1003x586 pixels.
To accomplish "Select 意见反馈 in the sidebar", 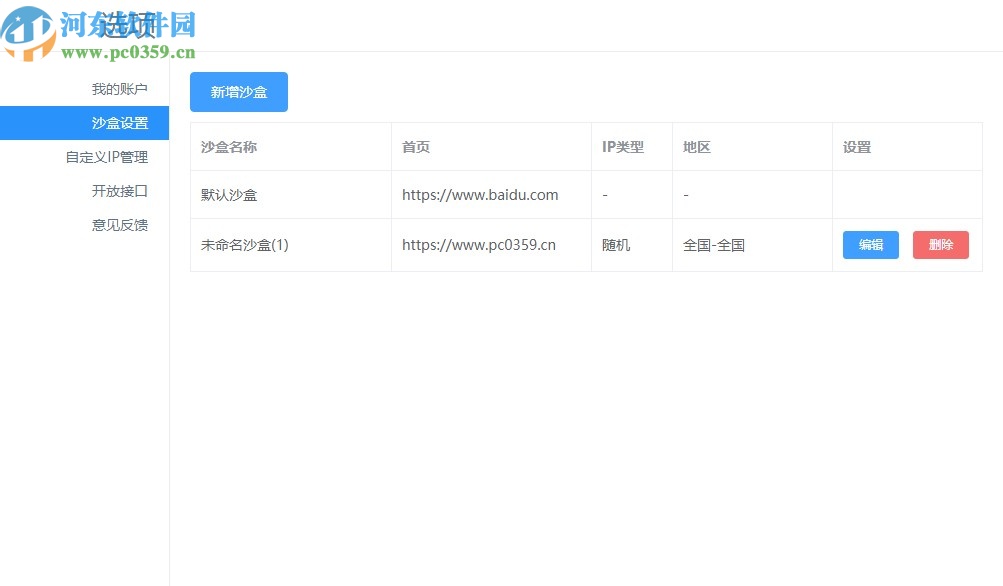I will coord(120,224).
